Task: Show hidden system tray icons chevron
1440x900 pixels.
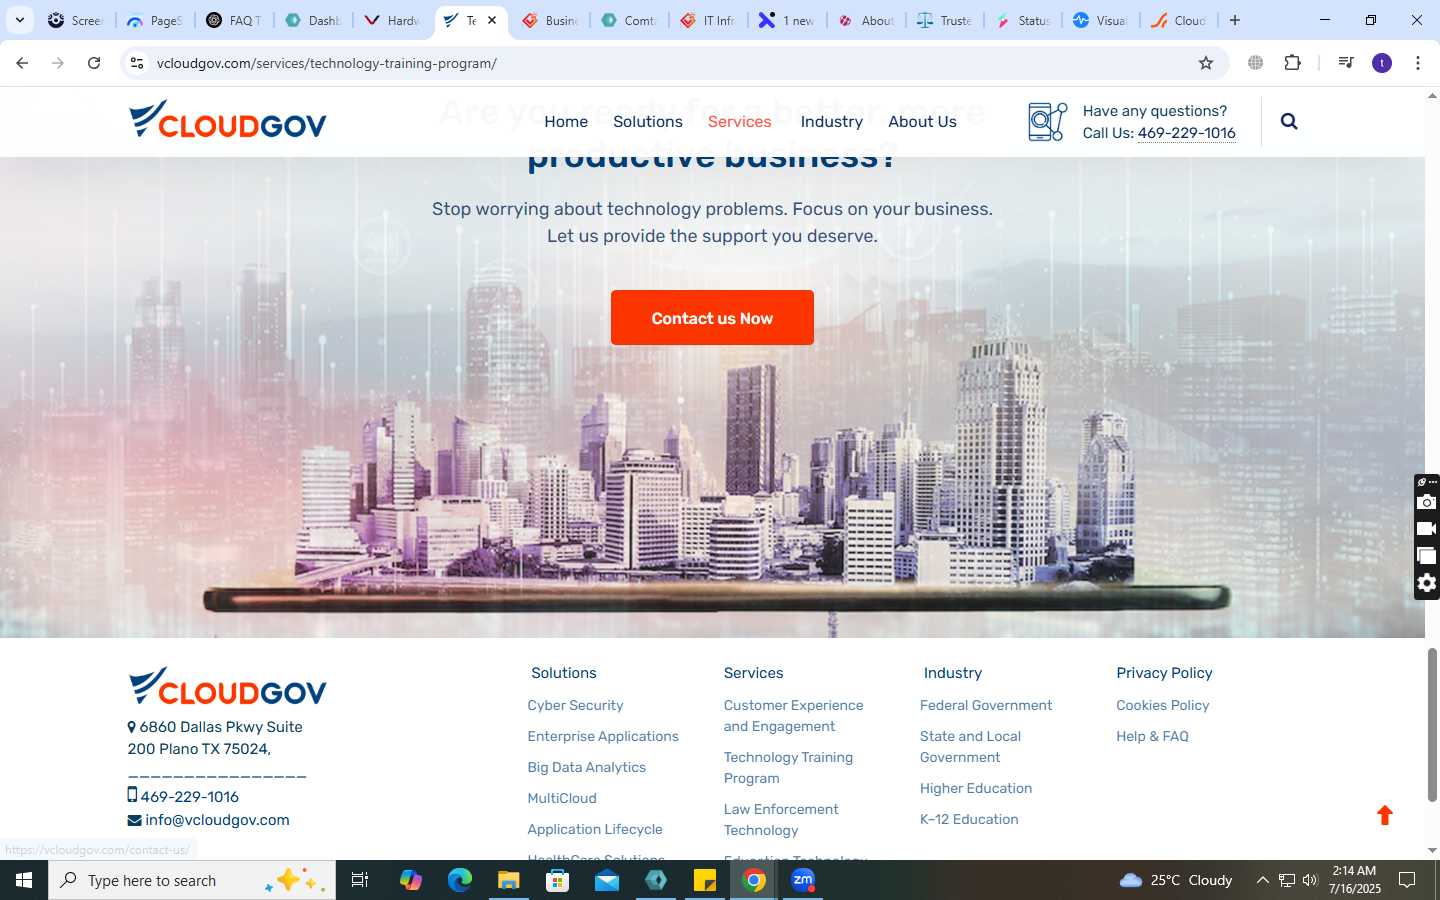Action: tap(1262, 880)
